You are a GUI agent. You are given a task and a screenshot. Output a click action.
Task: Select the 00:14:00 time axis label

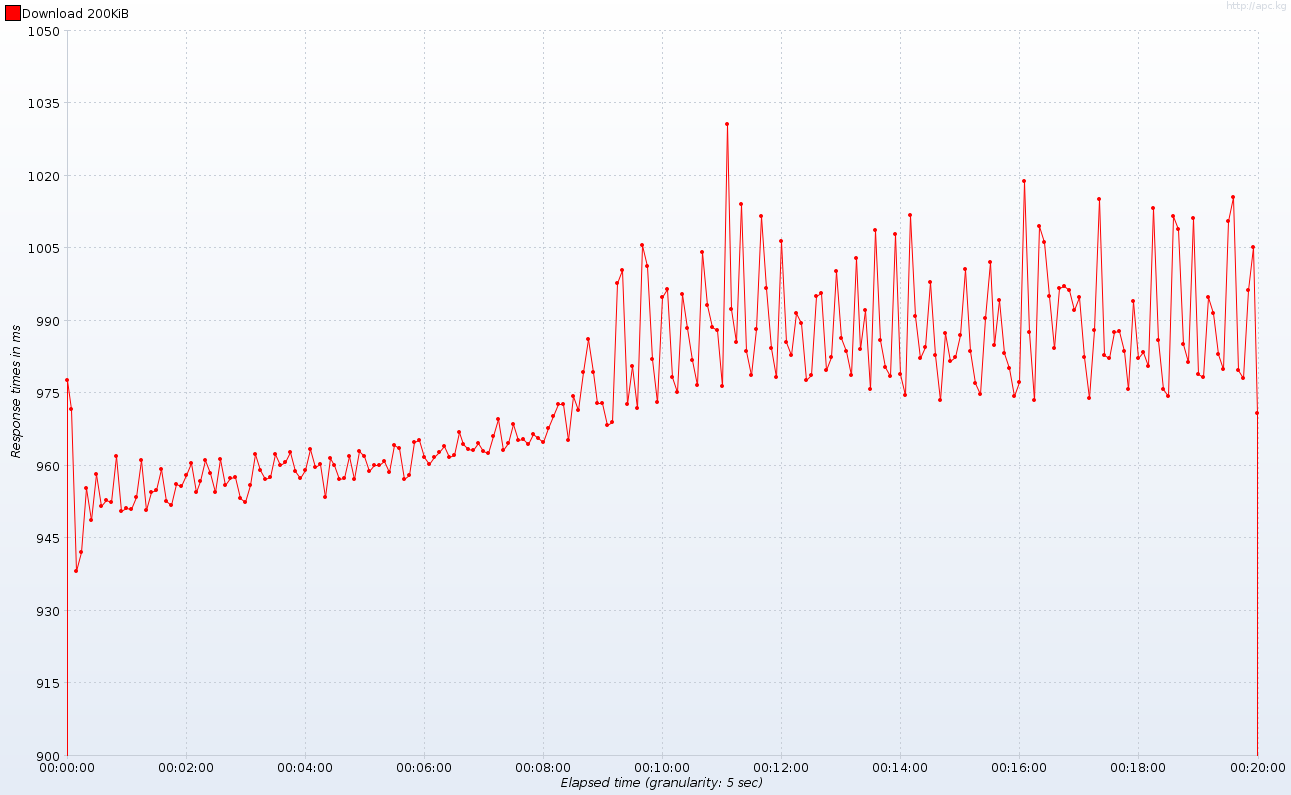tap(900, 768)
